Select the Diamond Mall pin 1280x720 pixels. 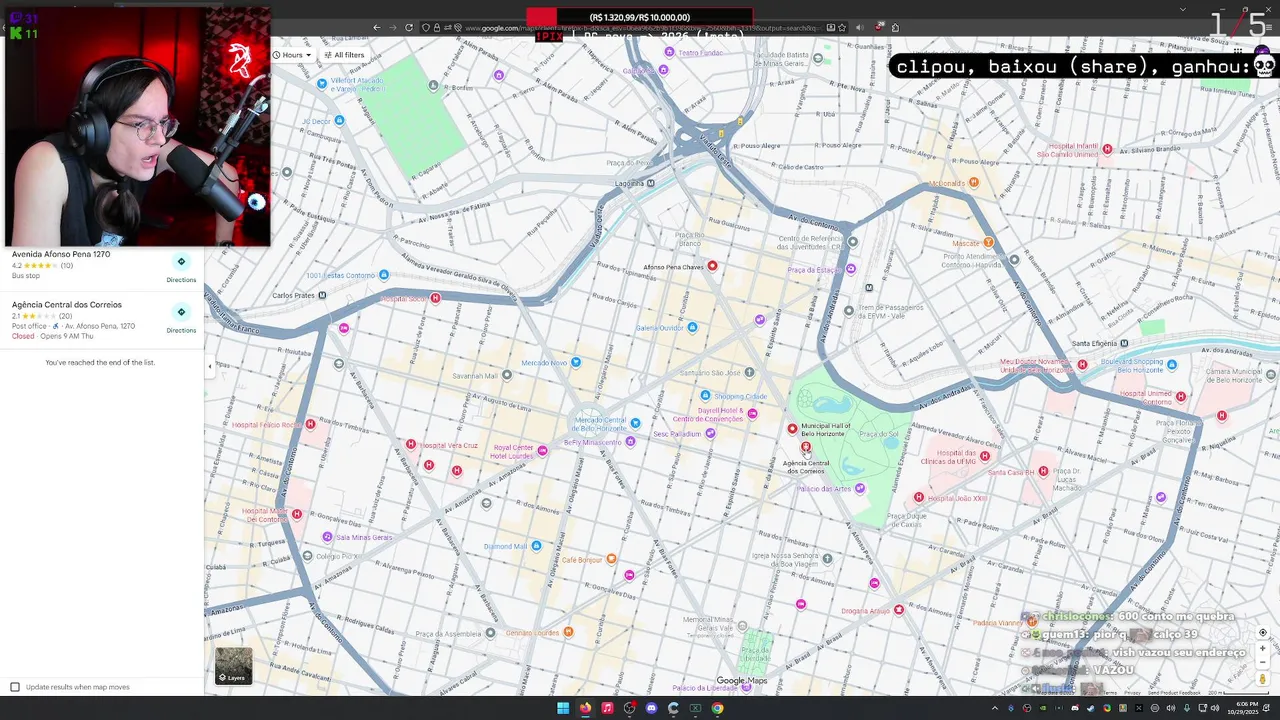[x=536, y=546]
